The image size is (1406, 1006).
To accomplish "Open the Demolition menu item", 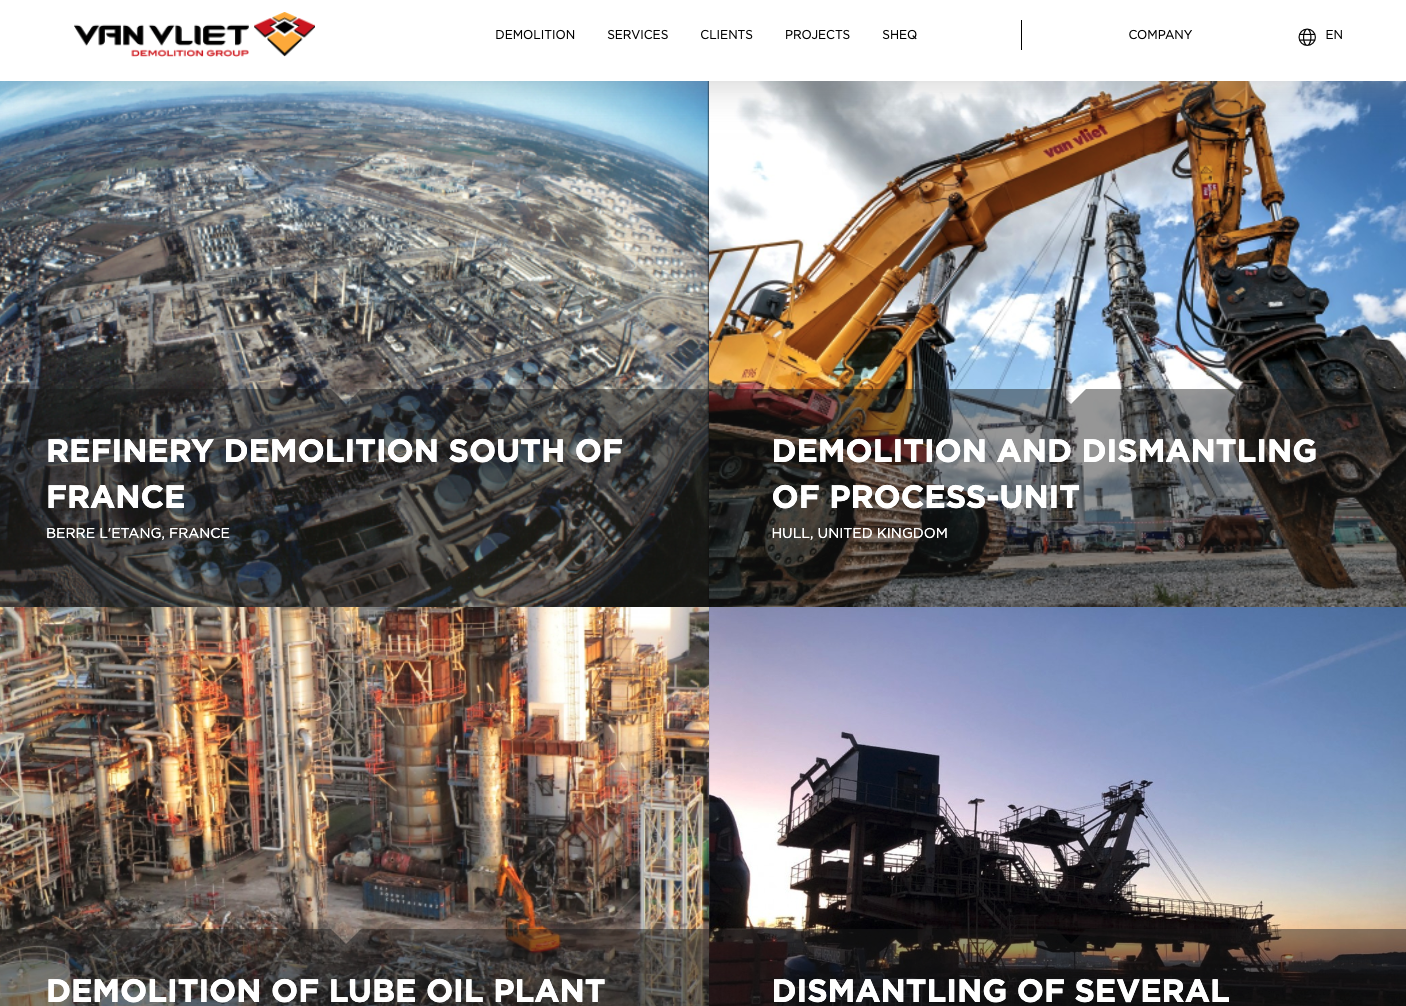I will click(x=535, y=35).
